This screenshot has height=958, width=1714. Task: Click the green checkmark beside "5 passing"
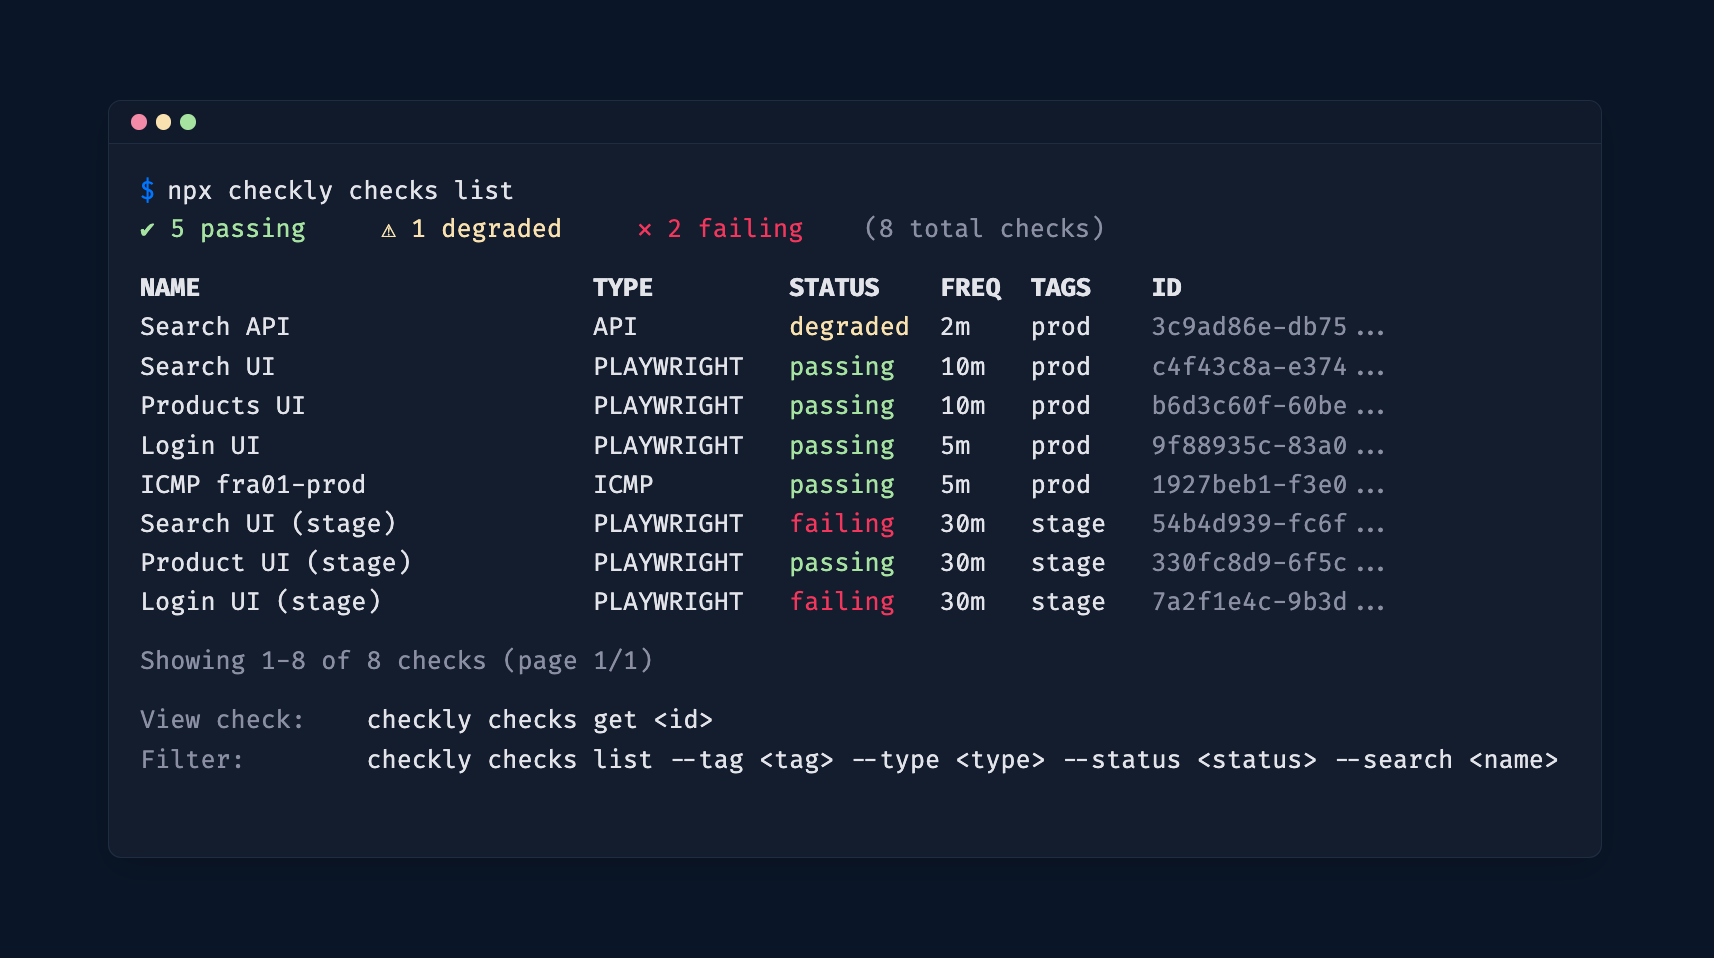148,228
